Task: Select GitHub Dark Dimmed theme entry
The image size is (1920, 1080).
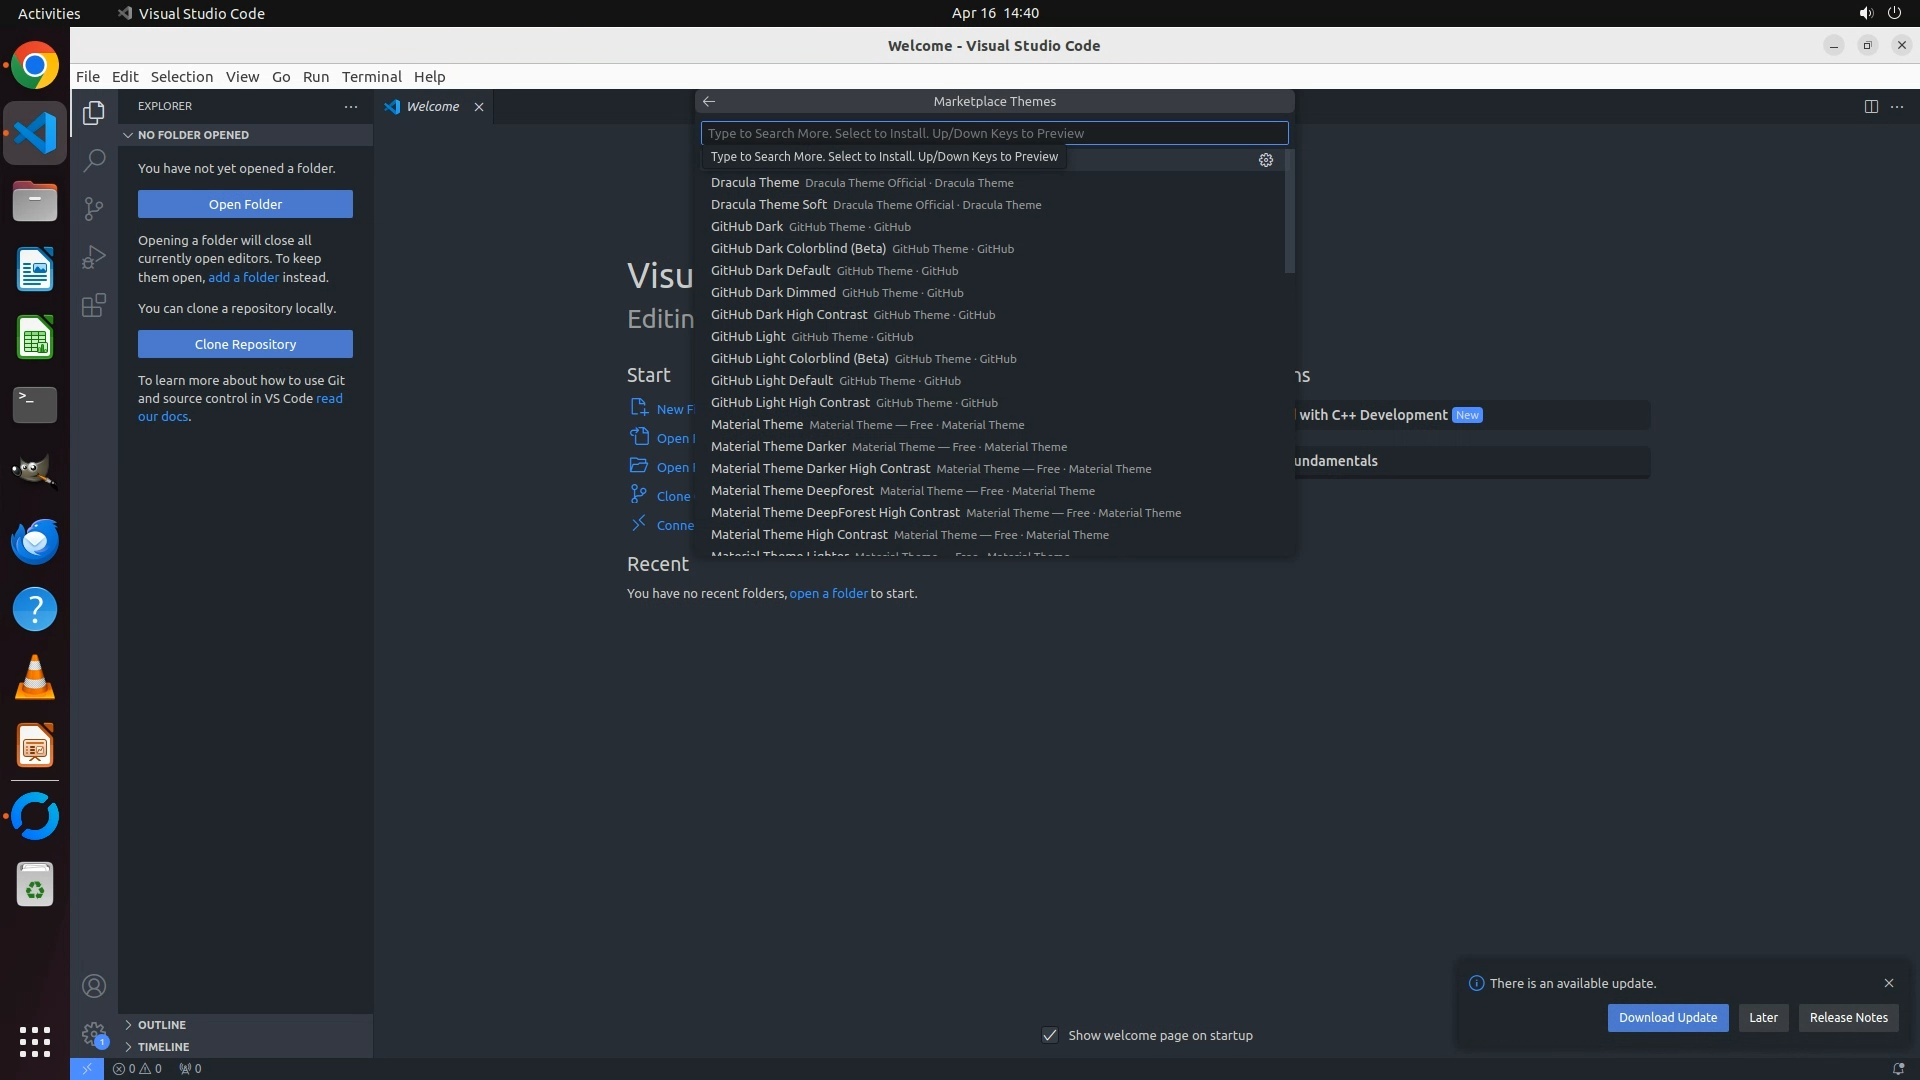Action: [x=773, y=293]
